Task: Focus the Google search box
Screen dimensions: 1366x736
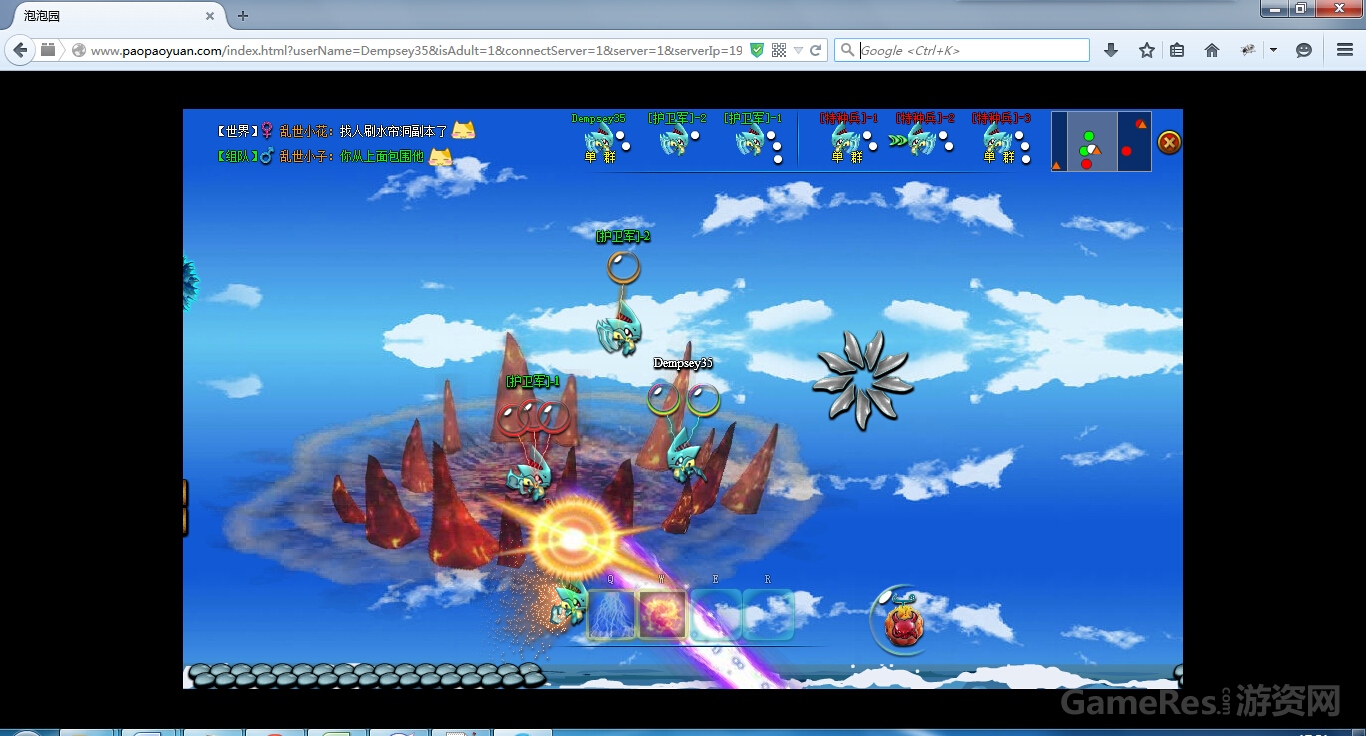Action: pyautogui.click(x=962, y=50)
